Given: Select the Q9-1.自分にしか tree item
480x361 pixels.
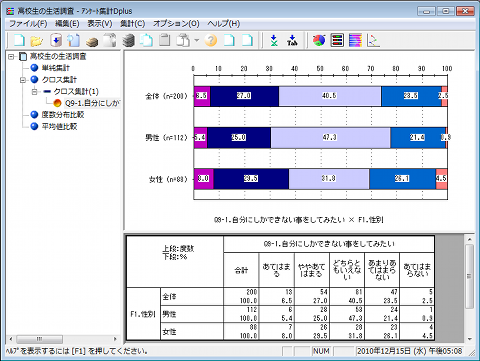Looking at the screenshot, I should coord(92,103).
